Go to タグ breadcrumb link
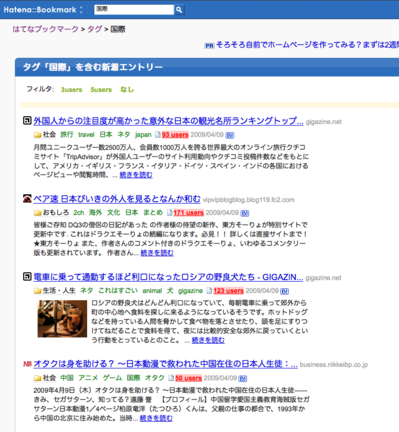 pyautogui.click(x=95, y=29)
